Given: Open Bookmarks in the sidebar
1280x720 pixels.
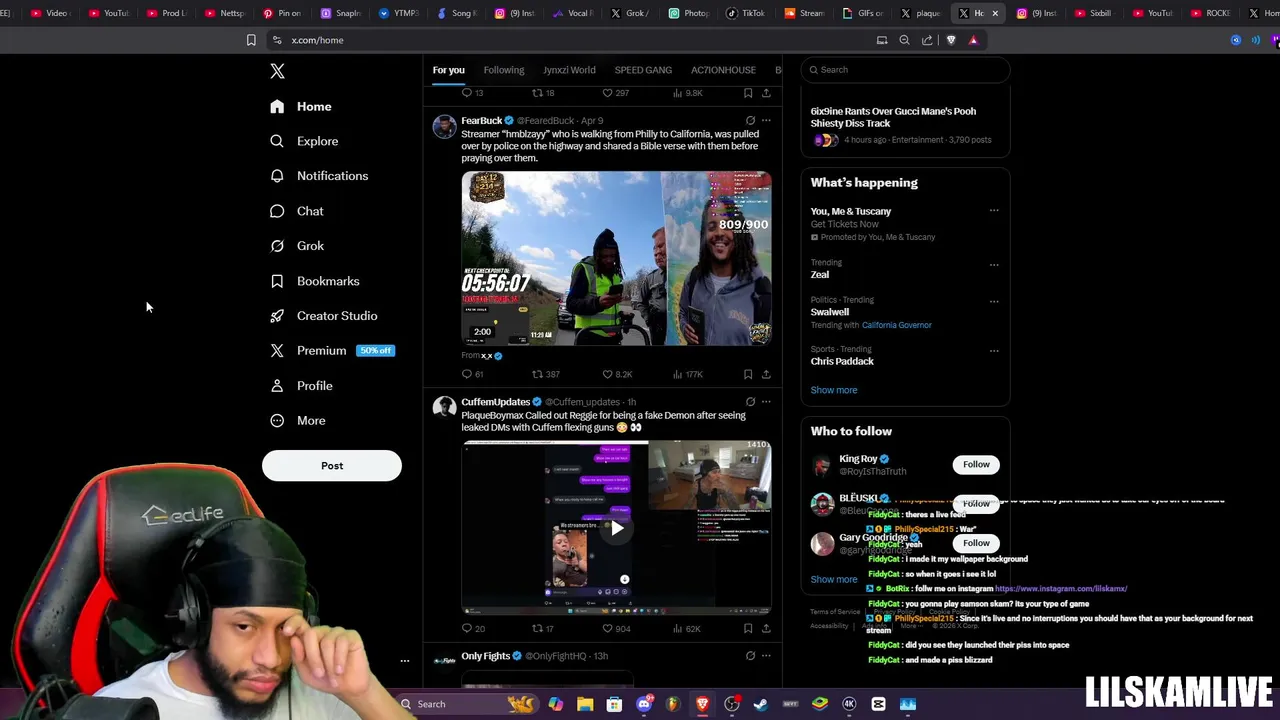Looking at the screenshot, I should pyautogui.click(x=314, y=281).
